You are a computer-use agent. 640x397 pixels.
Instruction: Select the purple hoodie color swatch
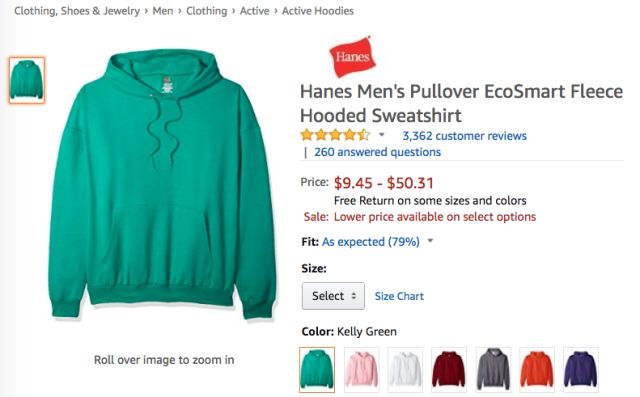[x=581, y=370]
